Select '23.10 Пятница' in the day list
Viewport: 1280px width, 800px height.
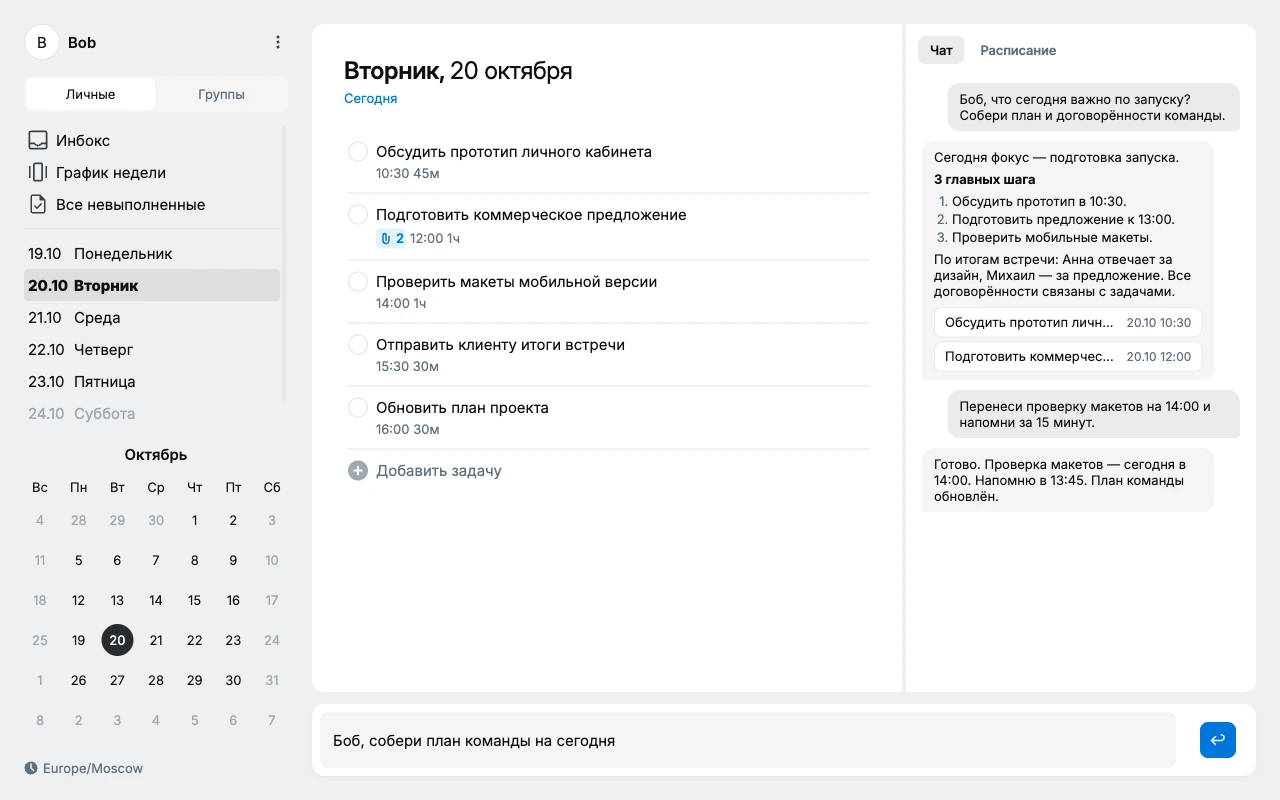pyautogui.click(x=152, y=381)
